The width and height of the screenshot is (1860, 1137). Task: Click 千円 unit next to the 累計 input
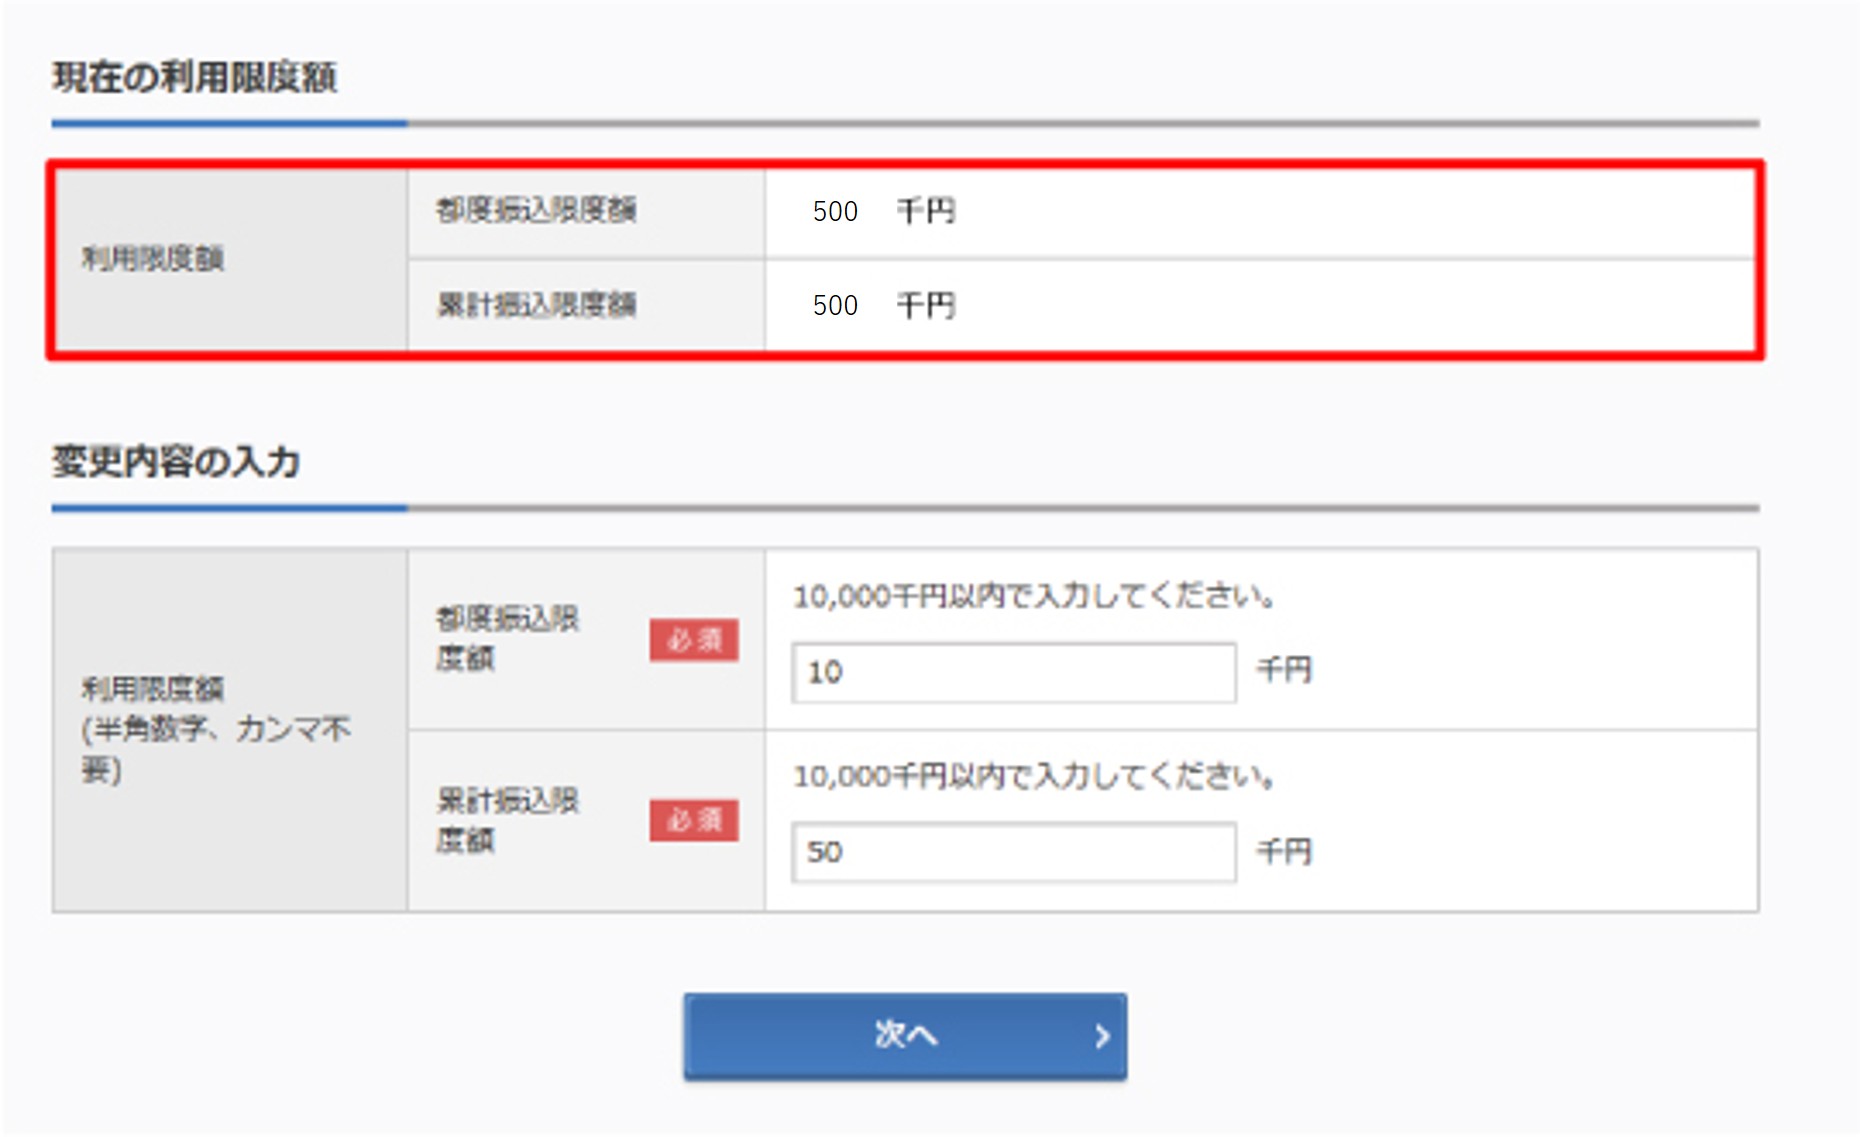[1284, 851]
